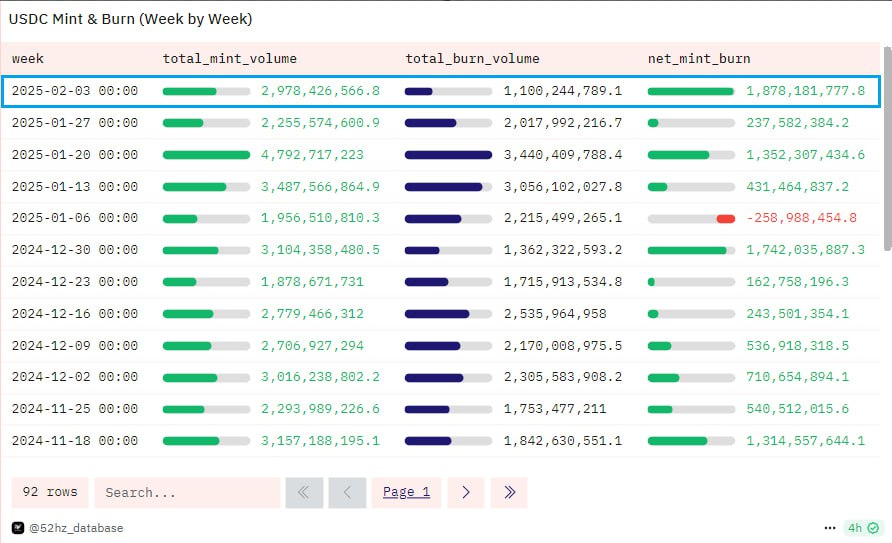Select the 2025-01-06 week row

tap(440, 218)
